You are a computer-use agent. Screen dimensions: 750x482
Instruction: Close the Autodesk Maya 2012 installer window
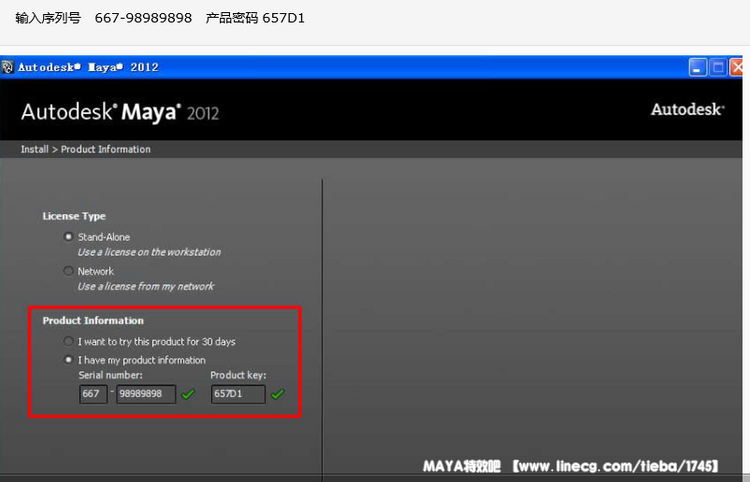pos(736,67)
